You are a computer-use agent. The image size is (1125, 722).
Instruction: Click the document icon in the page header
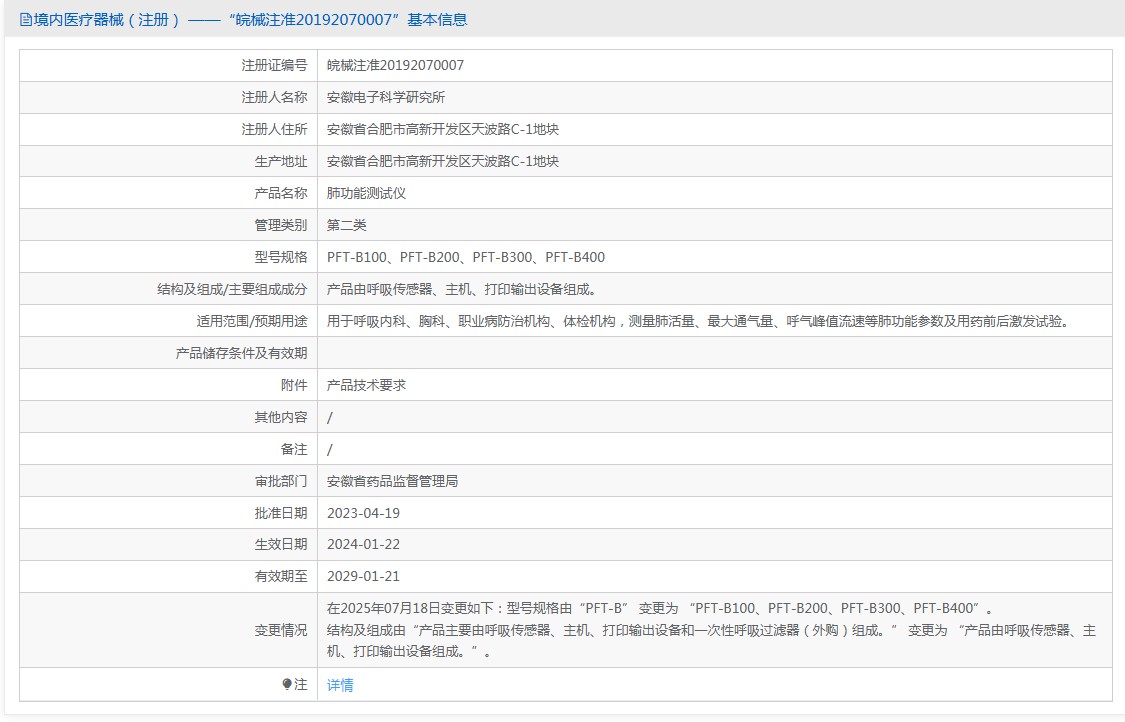(26, 19)
